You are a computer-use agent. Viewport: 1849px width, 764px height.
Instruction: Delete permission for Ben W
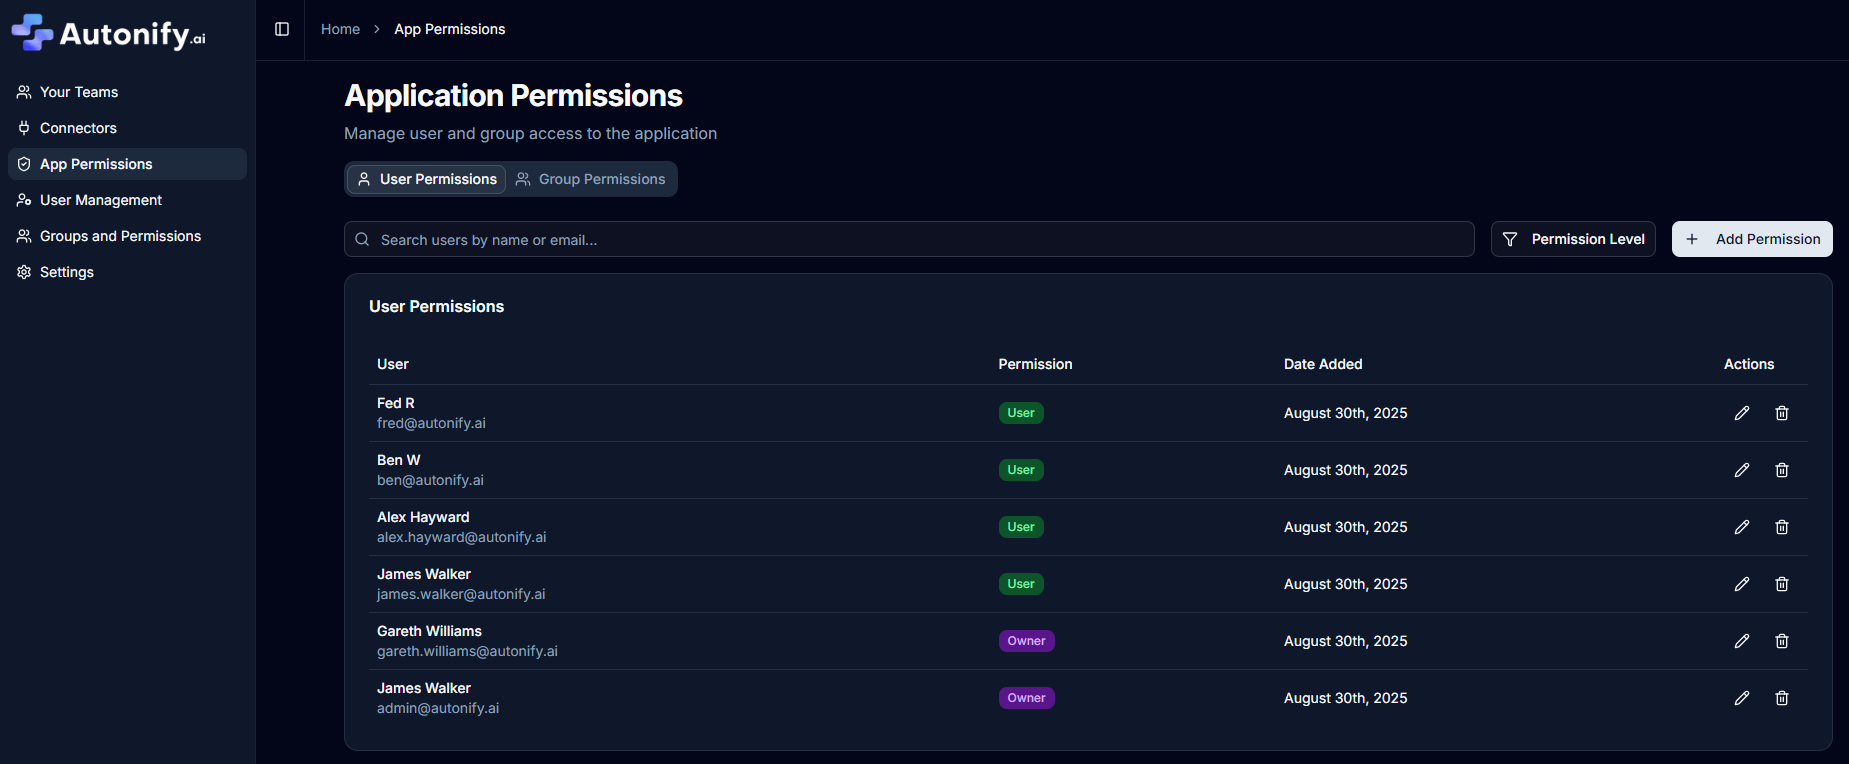point(1782,470)
